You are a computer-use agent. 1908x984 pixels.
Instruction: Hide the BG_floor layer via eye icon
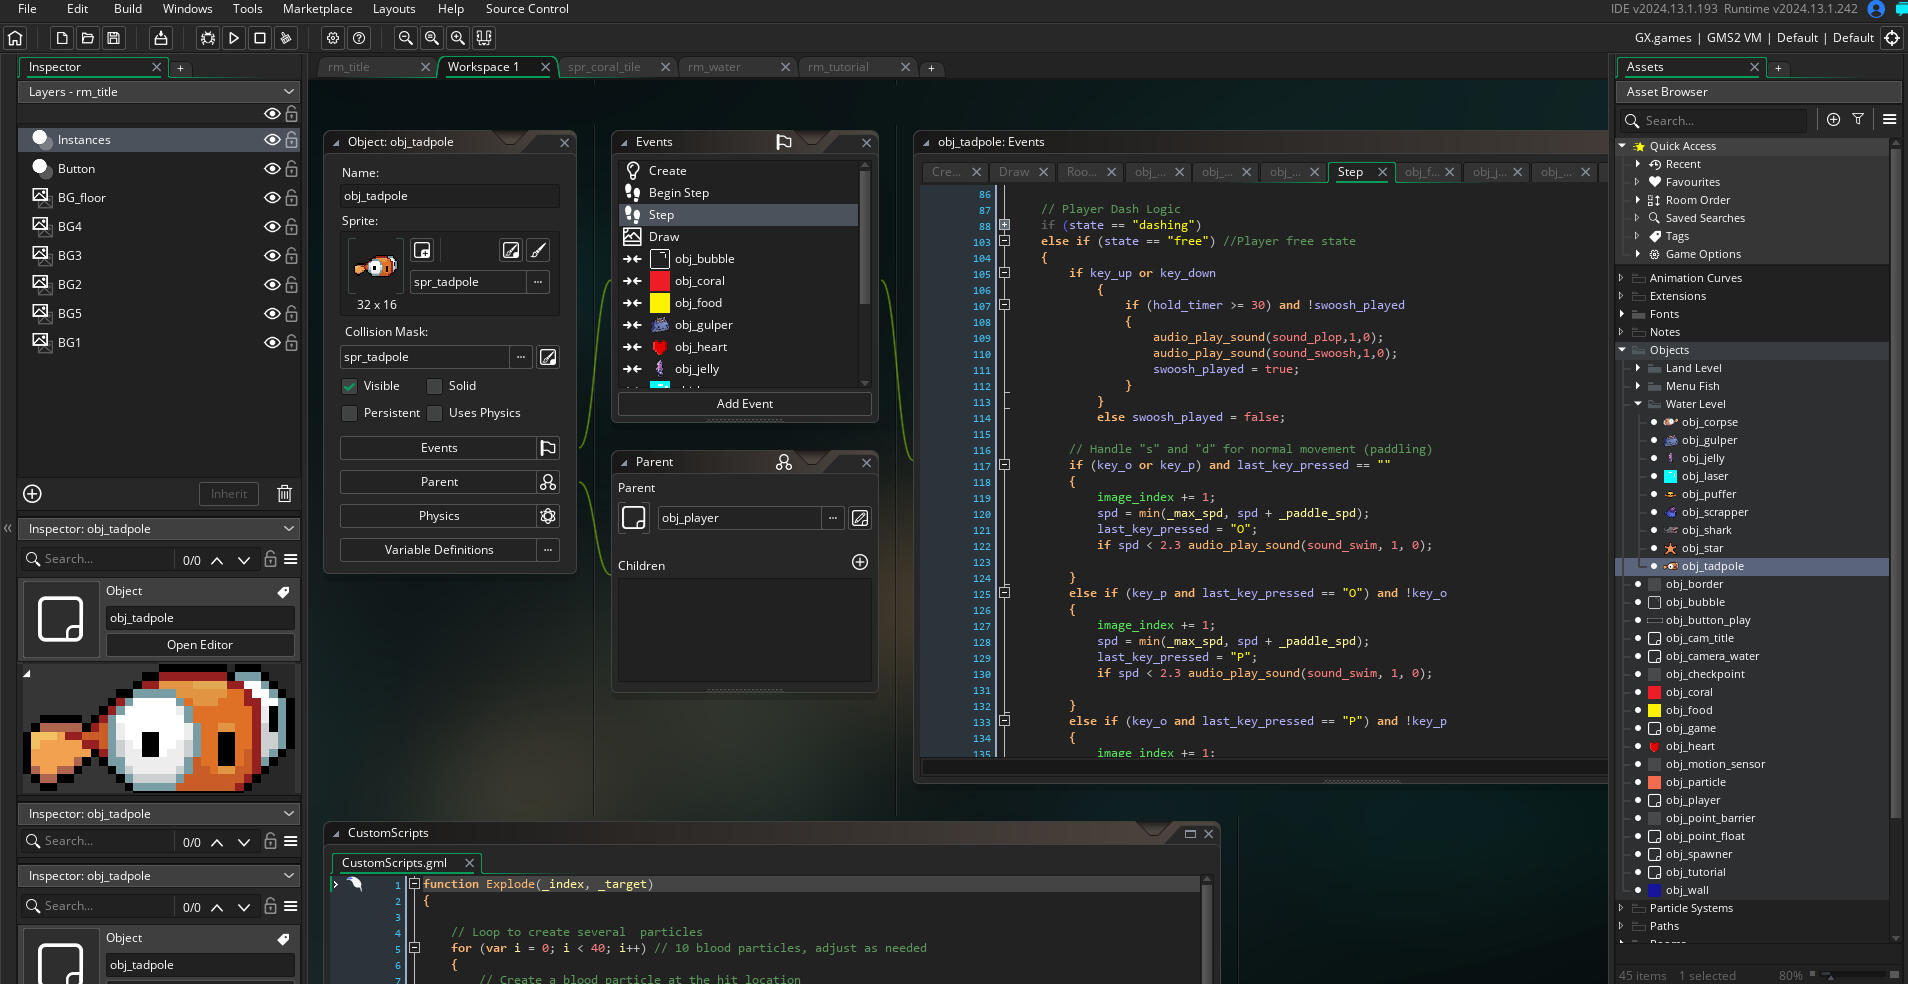(271, 198)
